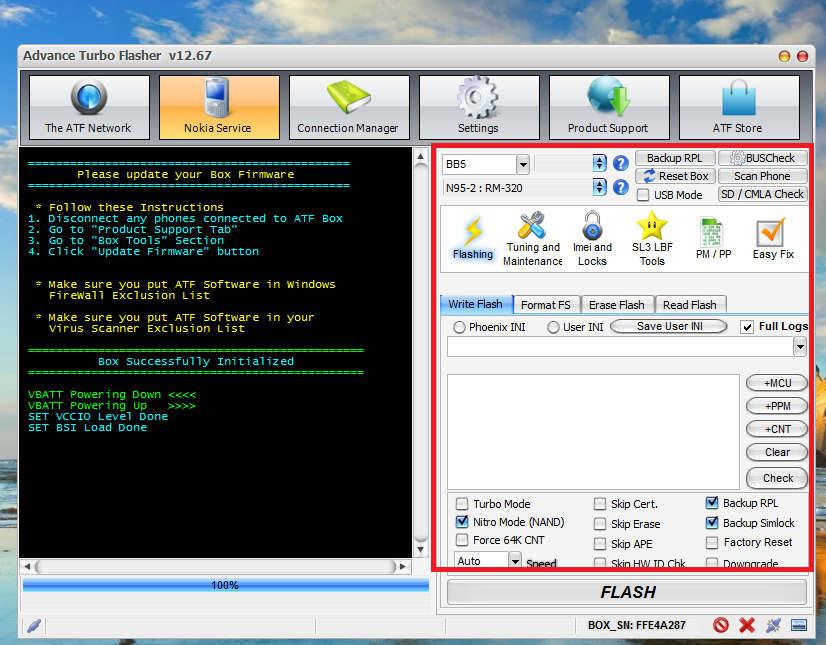Uncheck the Backup RPL checkbox
Viewport: 826px width, 645px height.
[712, 503]
